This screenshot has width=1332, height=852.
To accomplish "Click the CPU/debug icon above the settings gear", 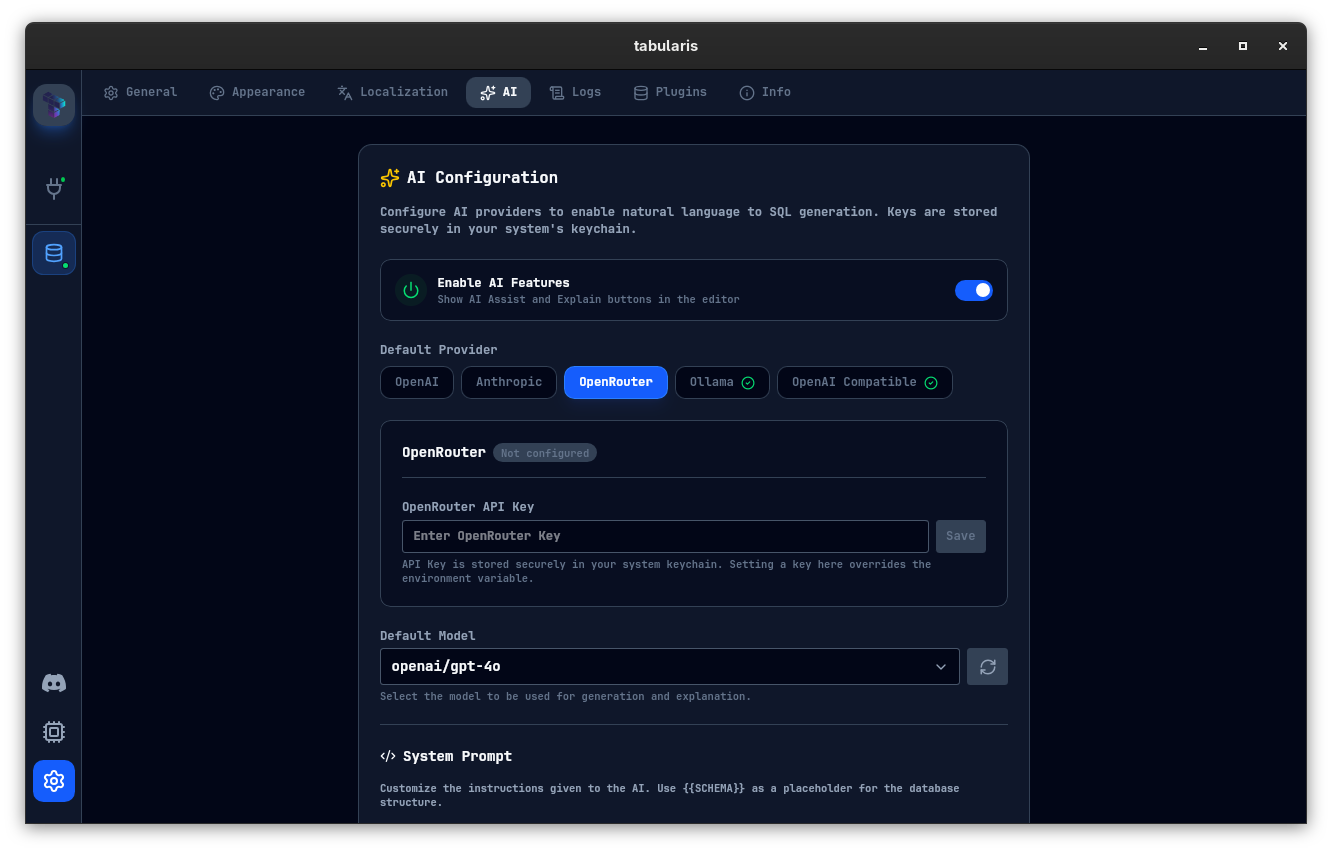I will pos(53,731).
